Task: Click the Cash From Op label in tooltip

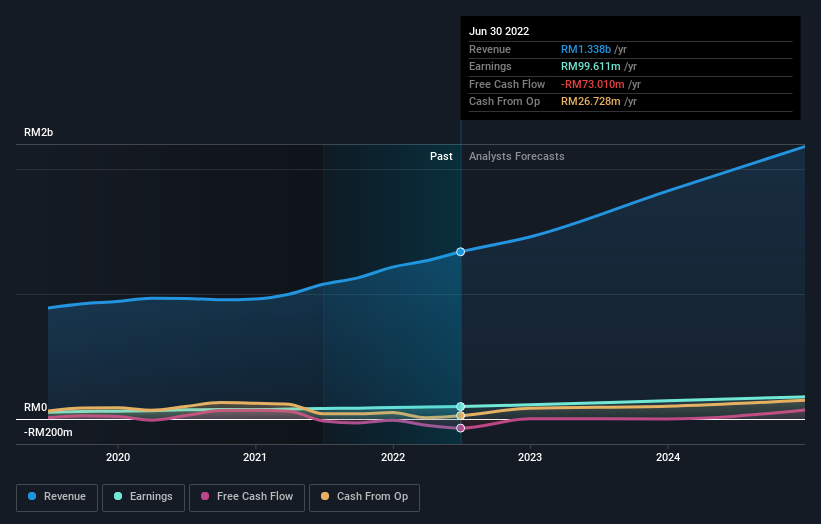Action: click(504, 102)
